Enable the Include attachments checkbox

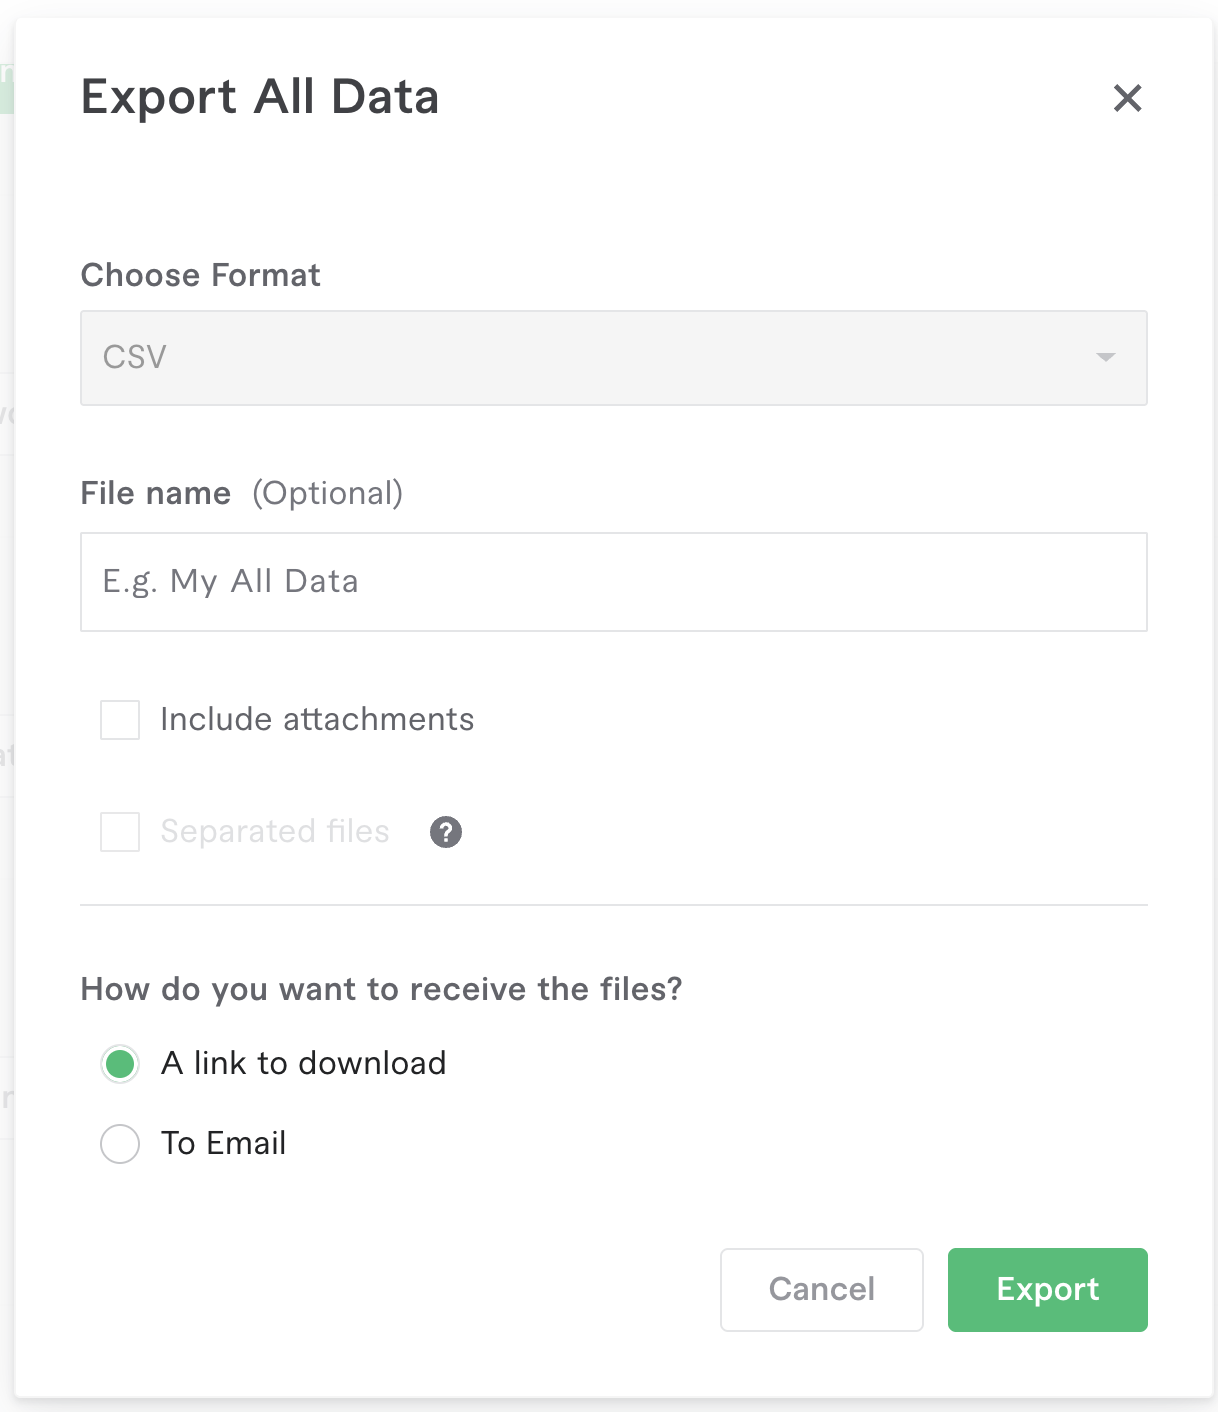pos(120,720)
